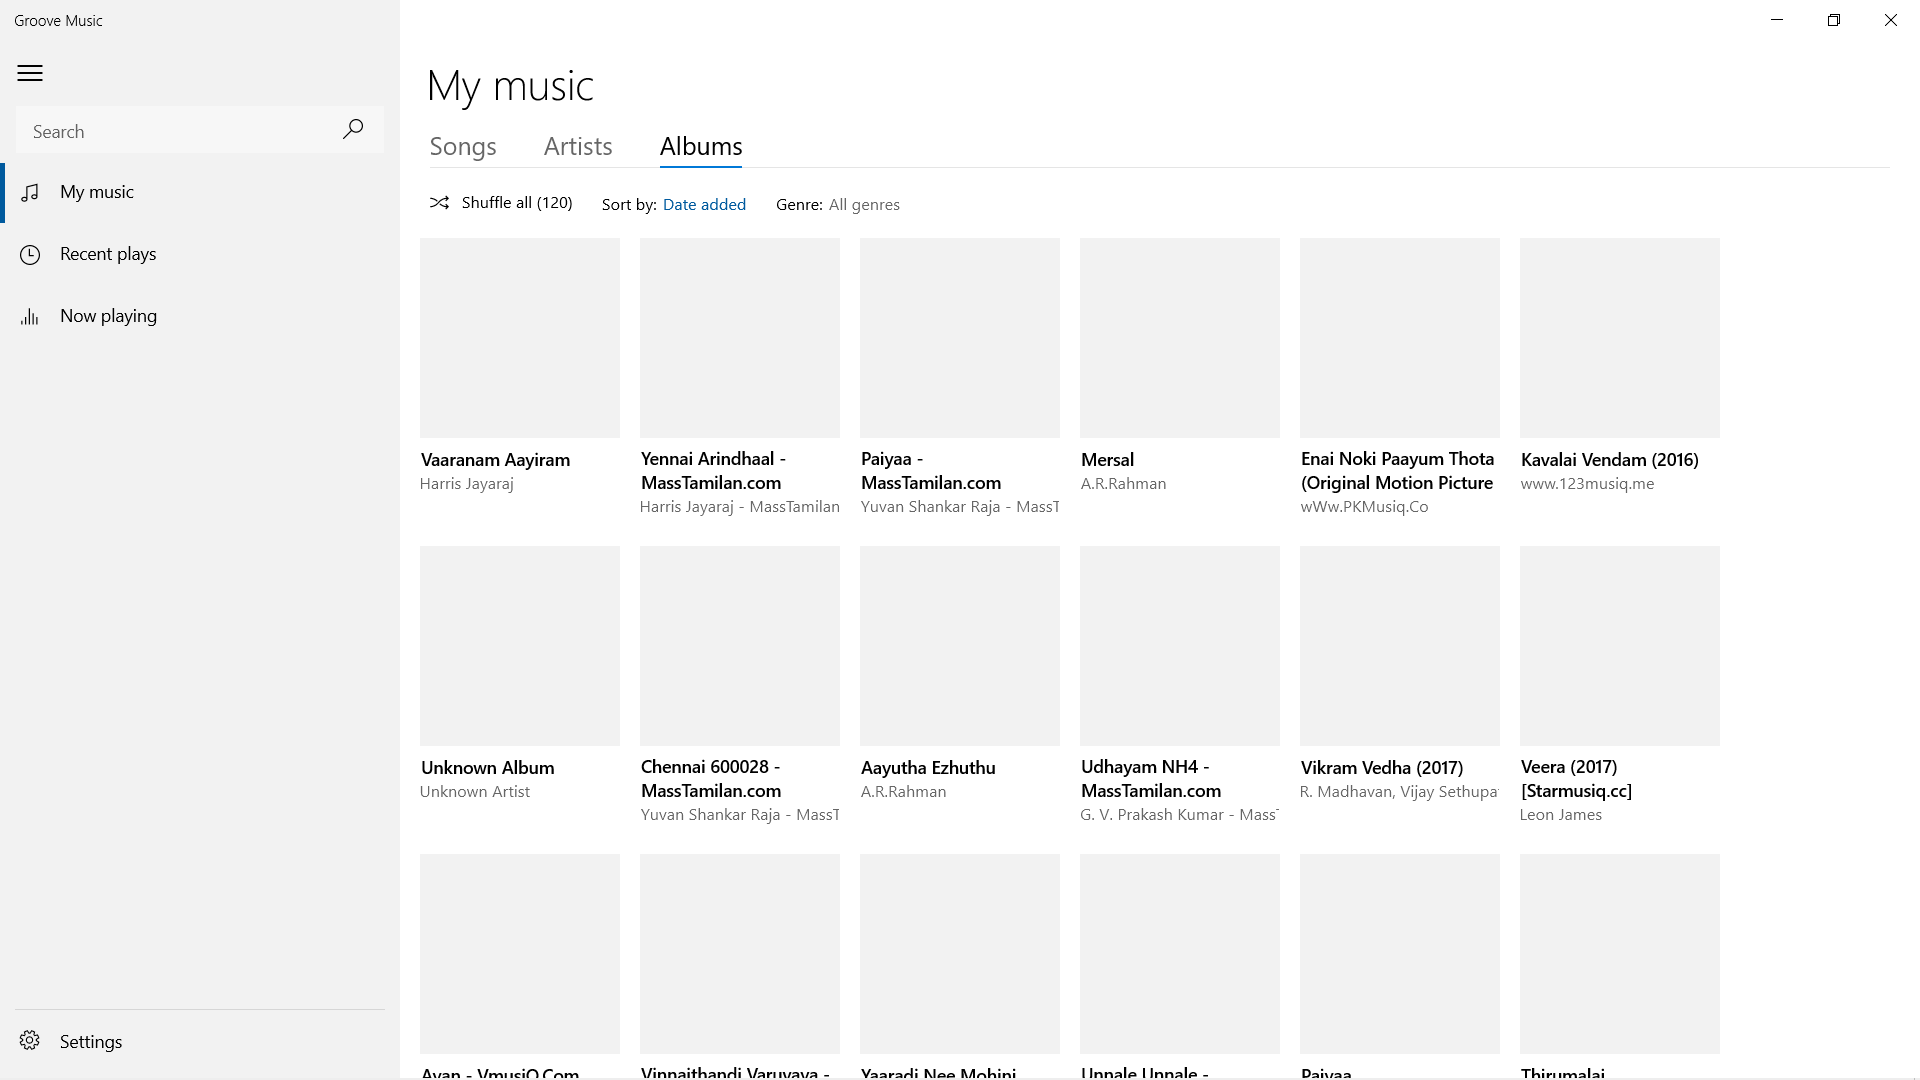Image resolution: width=1920 pixels, height=1080 pixels.
Task: Switch to the Songs tab
Action: 463,146
